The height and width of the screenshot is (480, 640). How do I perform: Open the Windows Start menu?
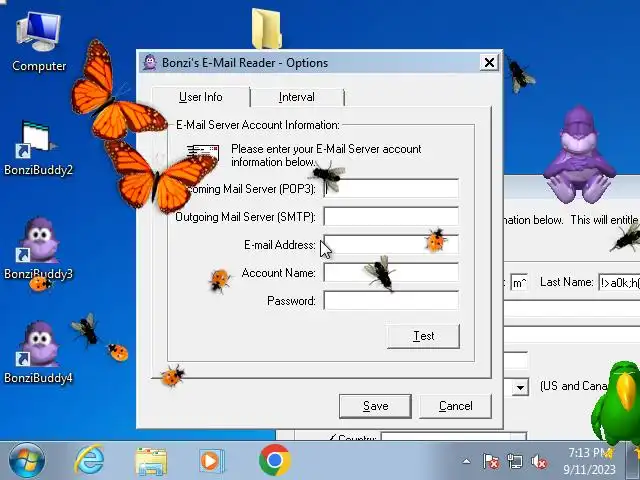[27, 461]
